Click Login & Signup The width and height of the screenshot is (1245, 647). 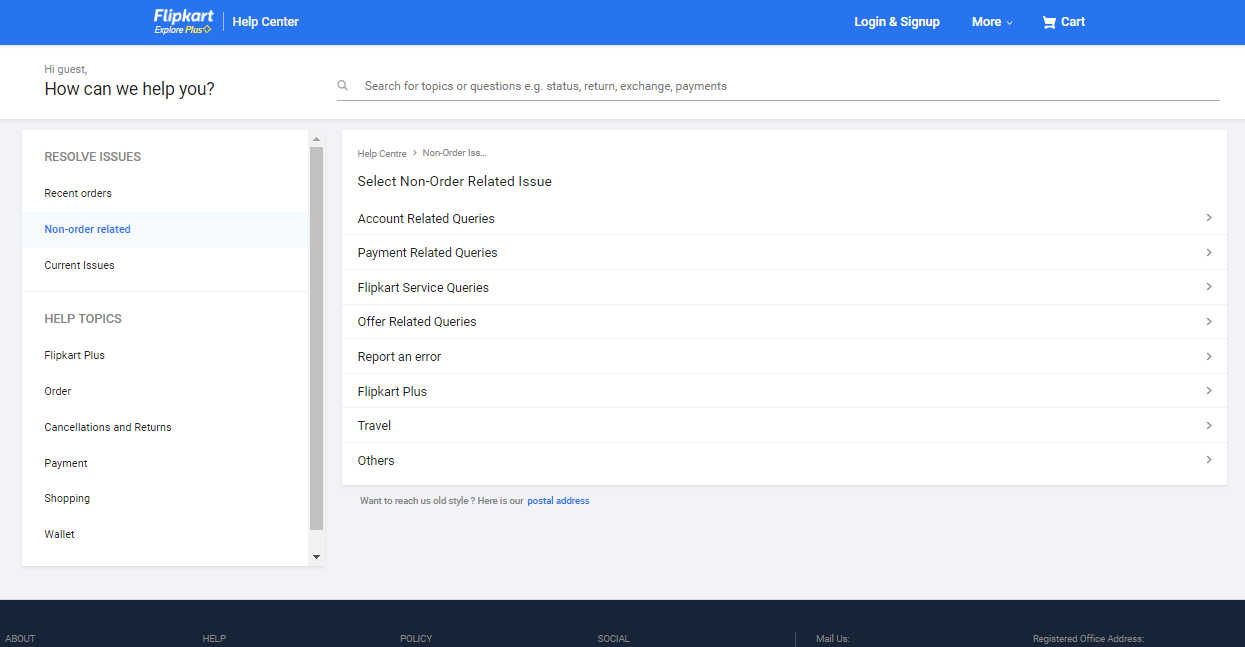click(x=897, y=22)
